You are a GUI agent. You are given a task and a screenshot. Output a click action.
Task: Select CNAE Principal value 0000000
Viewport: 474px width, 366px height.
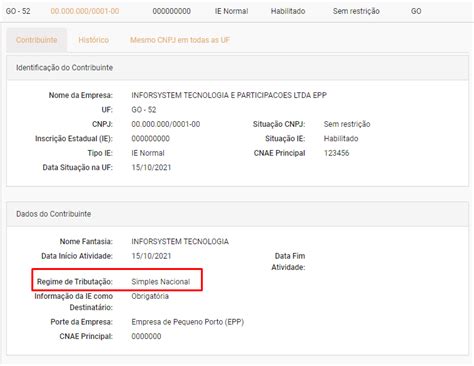click(x=146, y=336)
